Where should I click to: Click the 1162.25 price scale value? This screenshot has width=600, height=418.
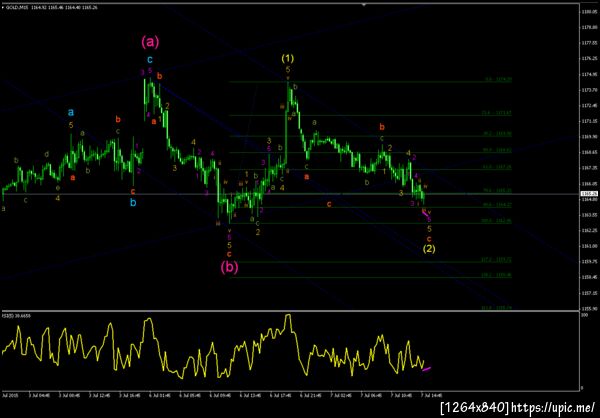pos(590,230)
